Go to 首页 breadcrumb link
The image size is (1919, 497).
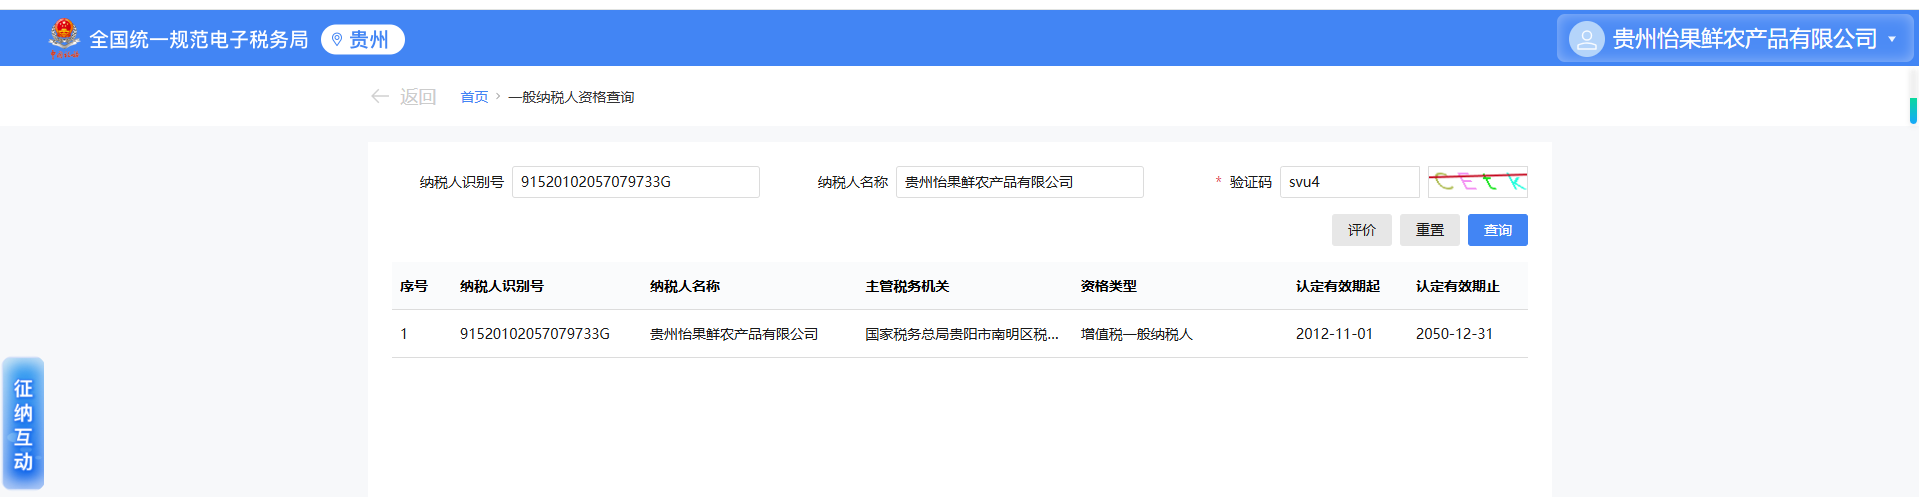474,97
